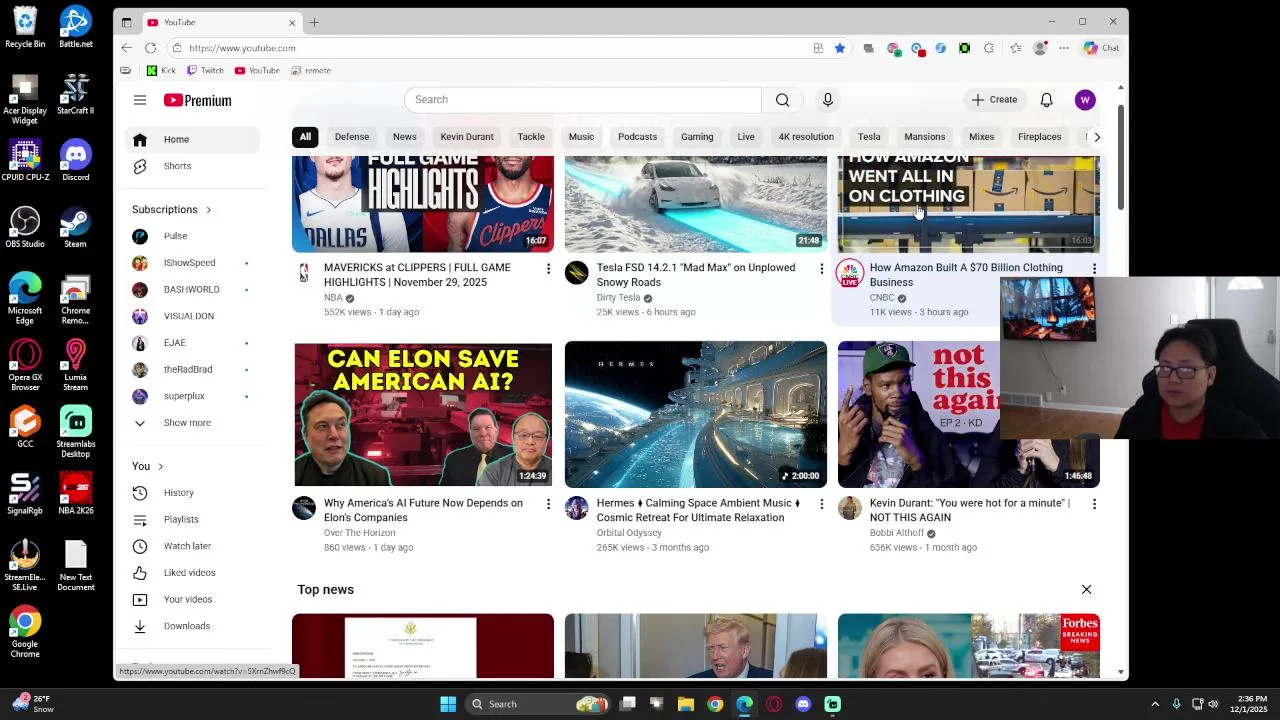
Task: Open the BASHWORLD subscription channel
Action: pos(190,290)
